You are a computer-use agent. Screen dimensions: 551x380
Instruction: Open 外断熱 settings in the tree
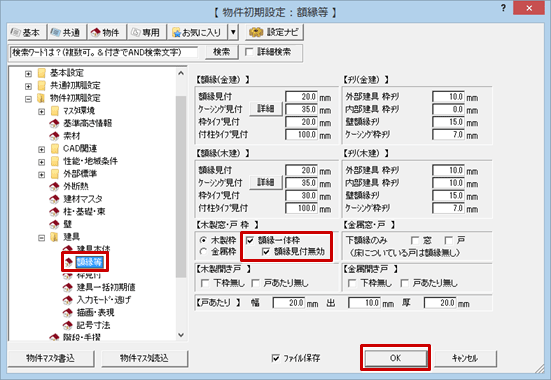[x=76, y=186]
